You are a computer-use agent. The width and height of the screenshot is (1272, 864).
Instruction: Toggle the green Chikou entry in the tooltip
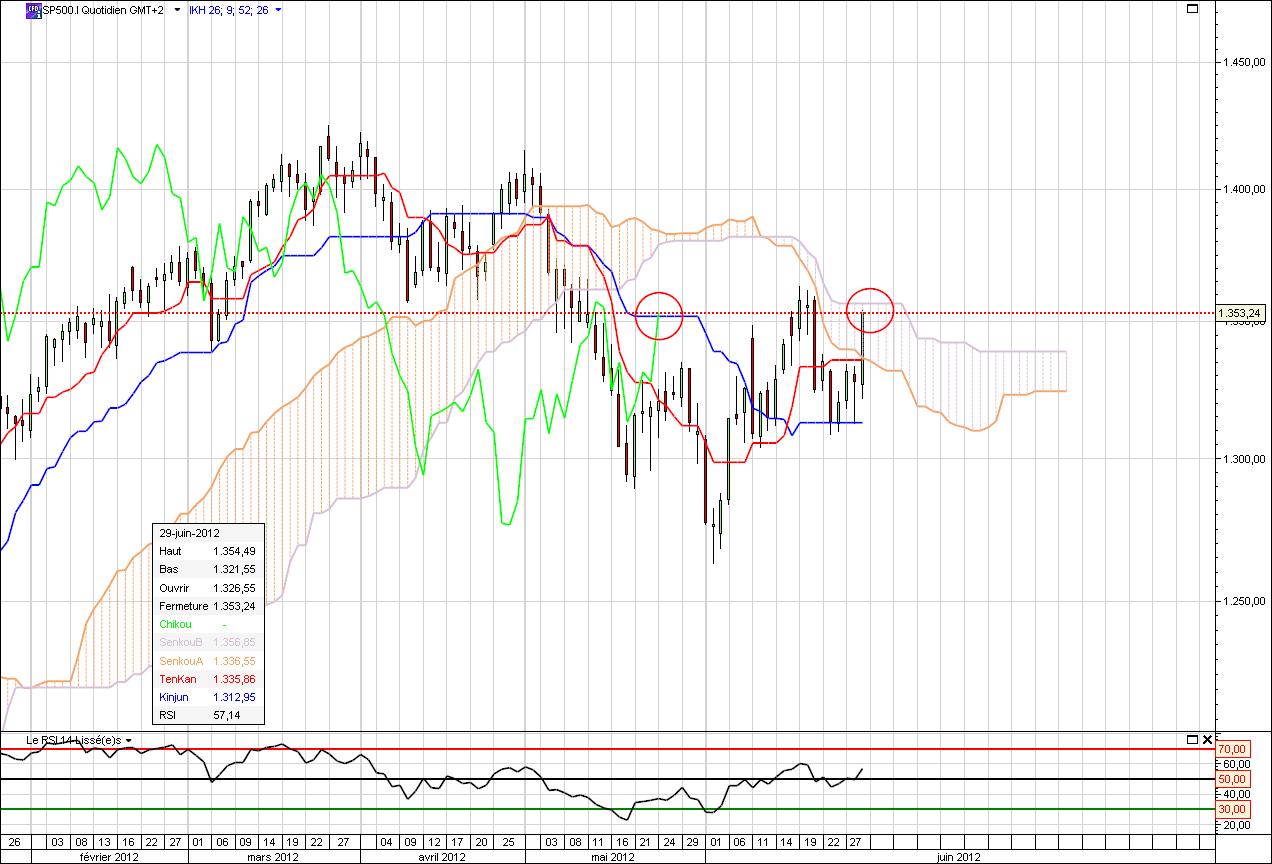[177, 624]
